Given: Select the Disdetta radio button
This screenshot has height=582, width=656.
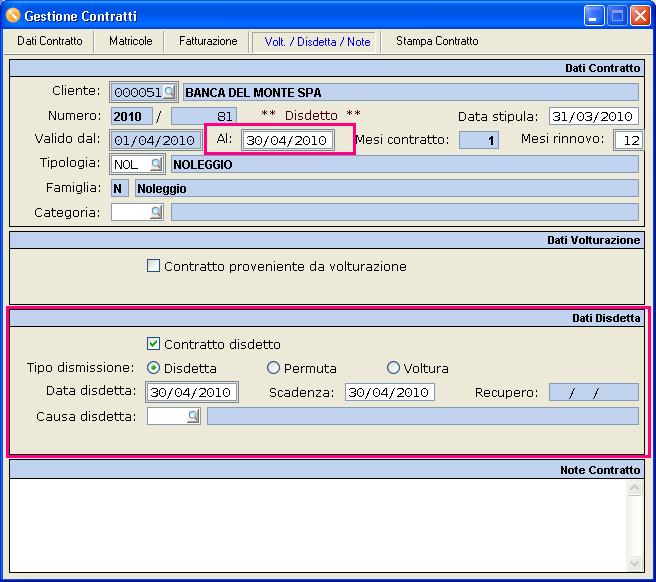Looking at the screenshot, I should pos(154,368).
